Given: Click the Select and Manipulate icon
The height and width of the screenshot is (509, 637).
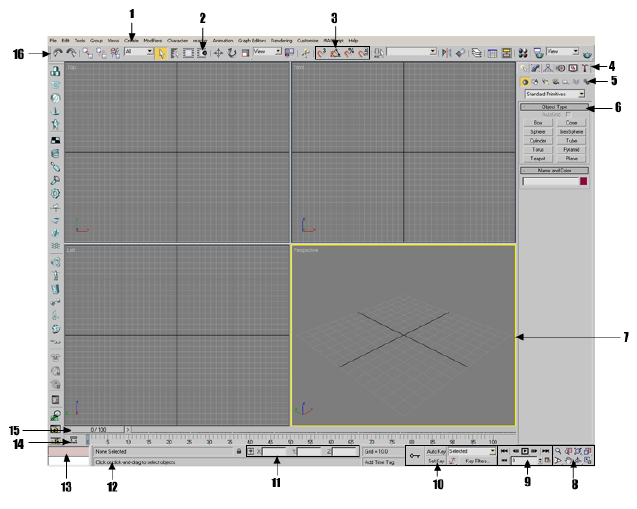Looking at the screenshot, I should (306, 53).
